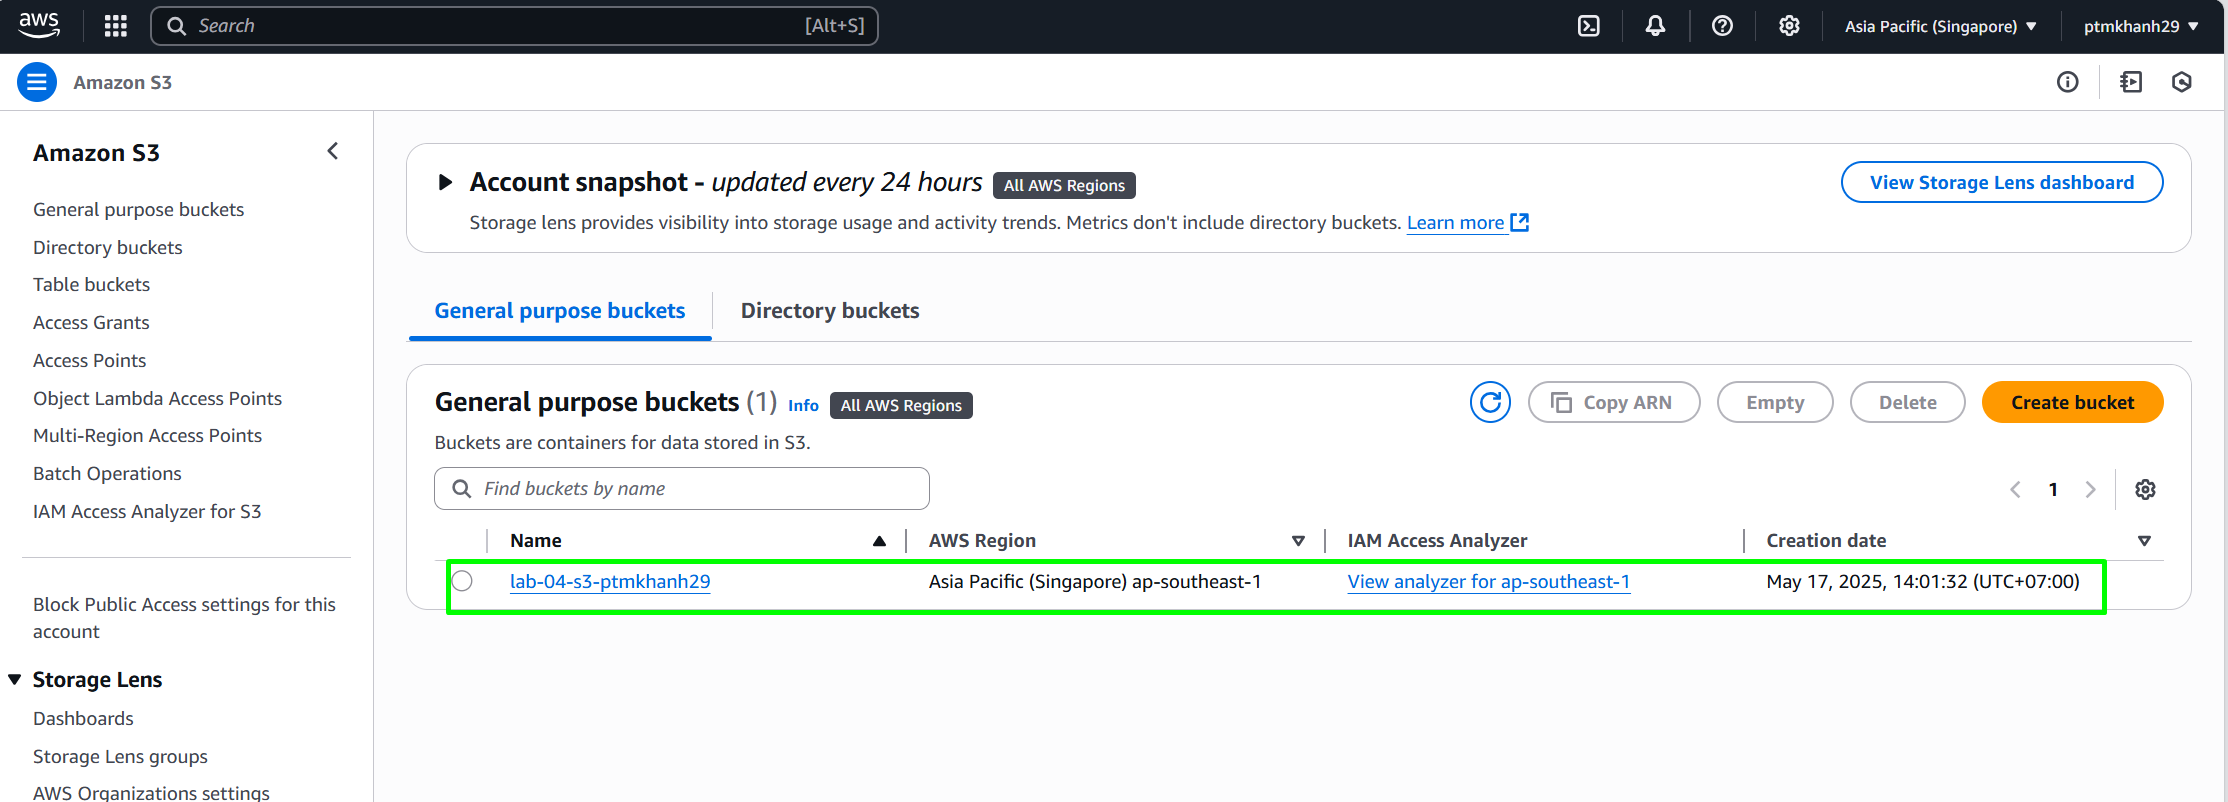Image resolution: width=2228 pixels, height=802 pixels.
Task: Open table preferences gear icon
Action: tap(2145, 489)
